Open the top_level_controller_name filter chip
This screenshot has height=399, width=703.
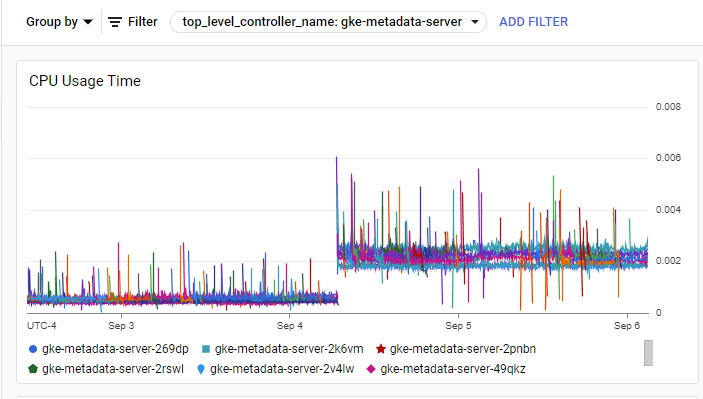click(x=328, y=22)
